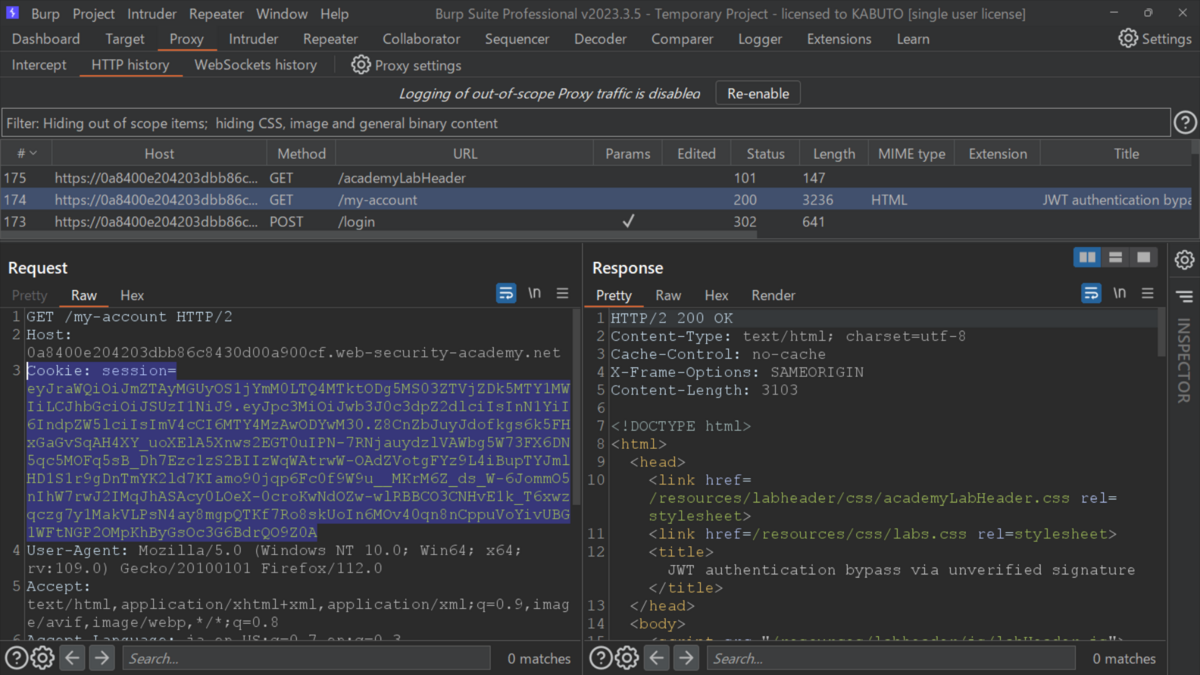The width and height of the screenshot is (1200, 675).
Task: Select the /my-account request row
Action: (596, 200)
